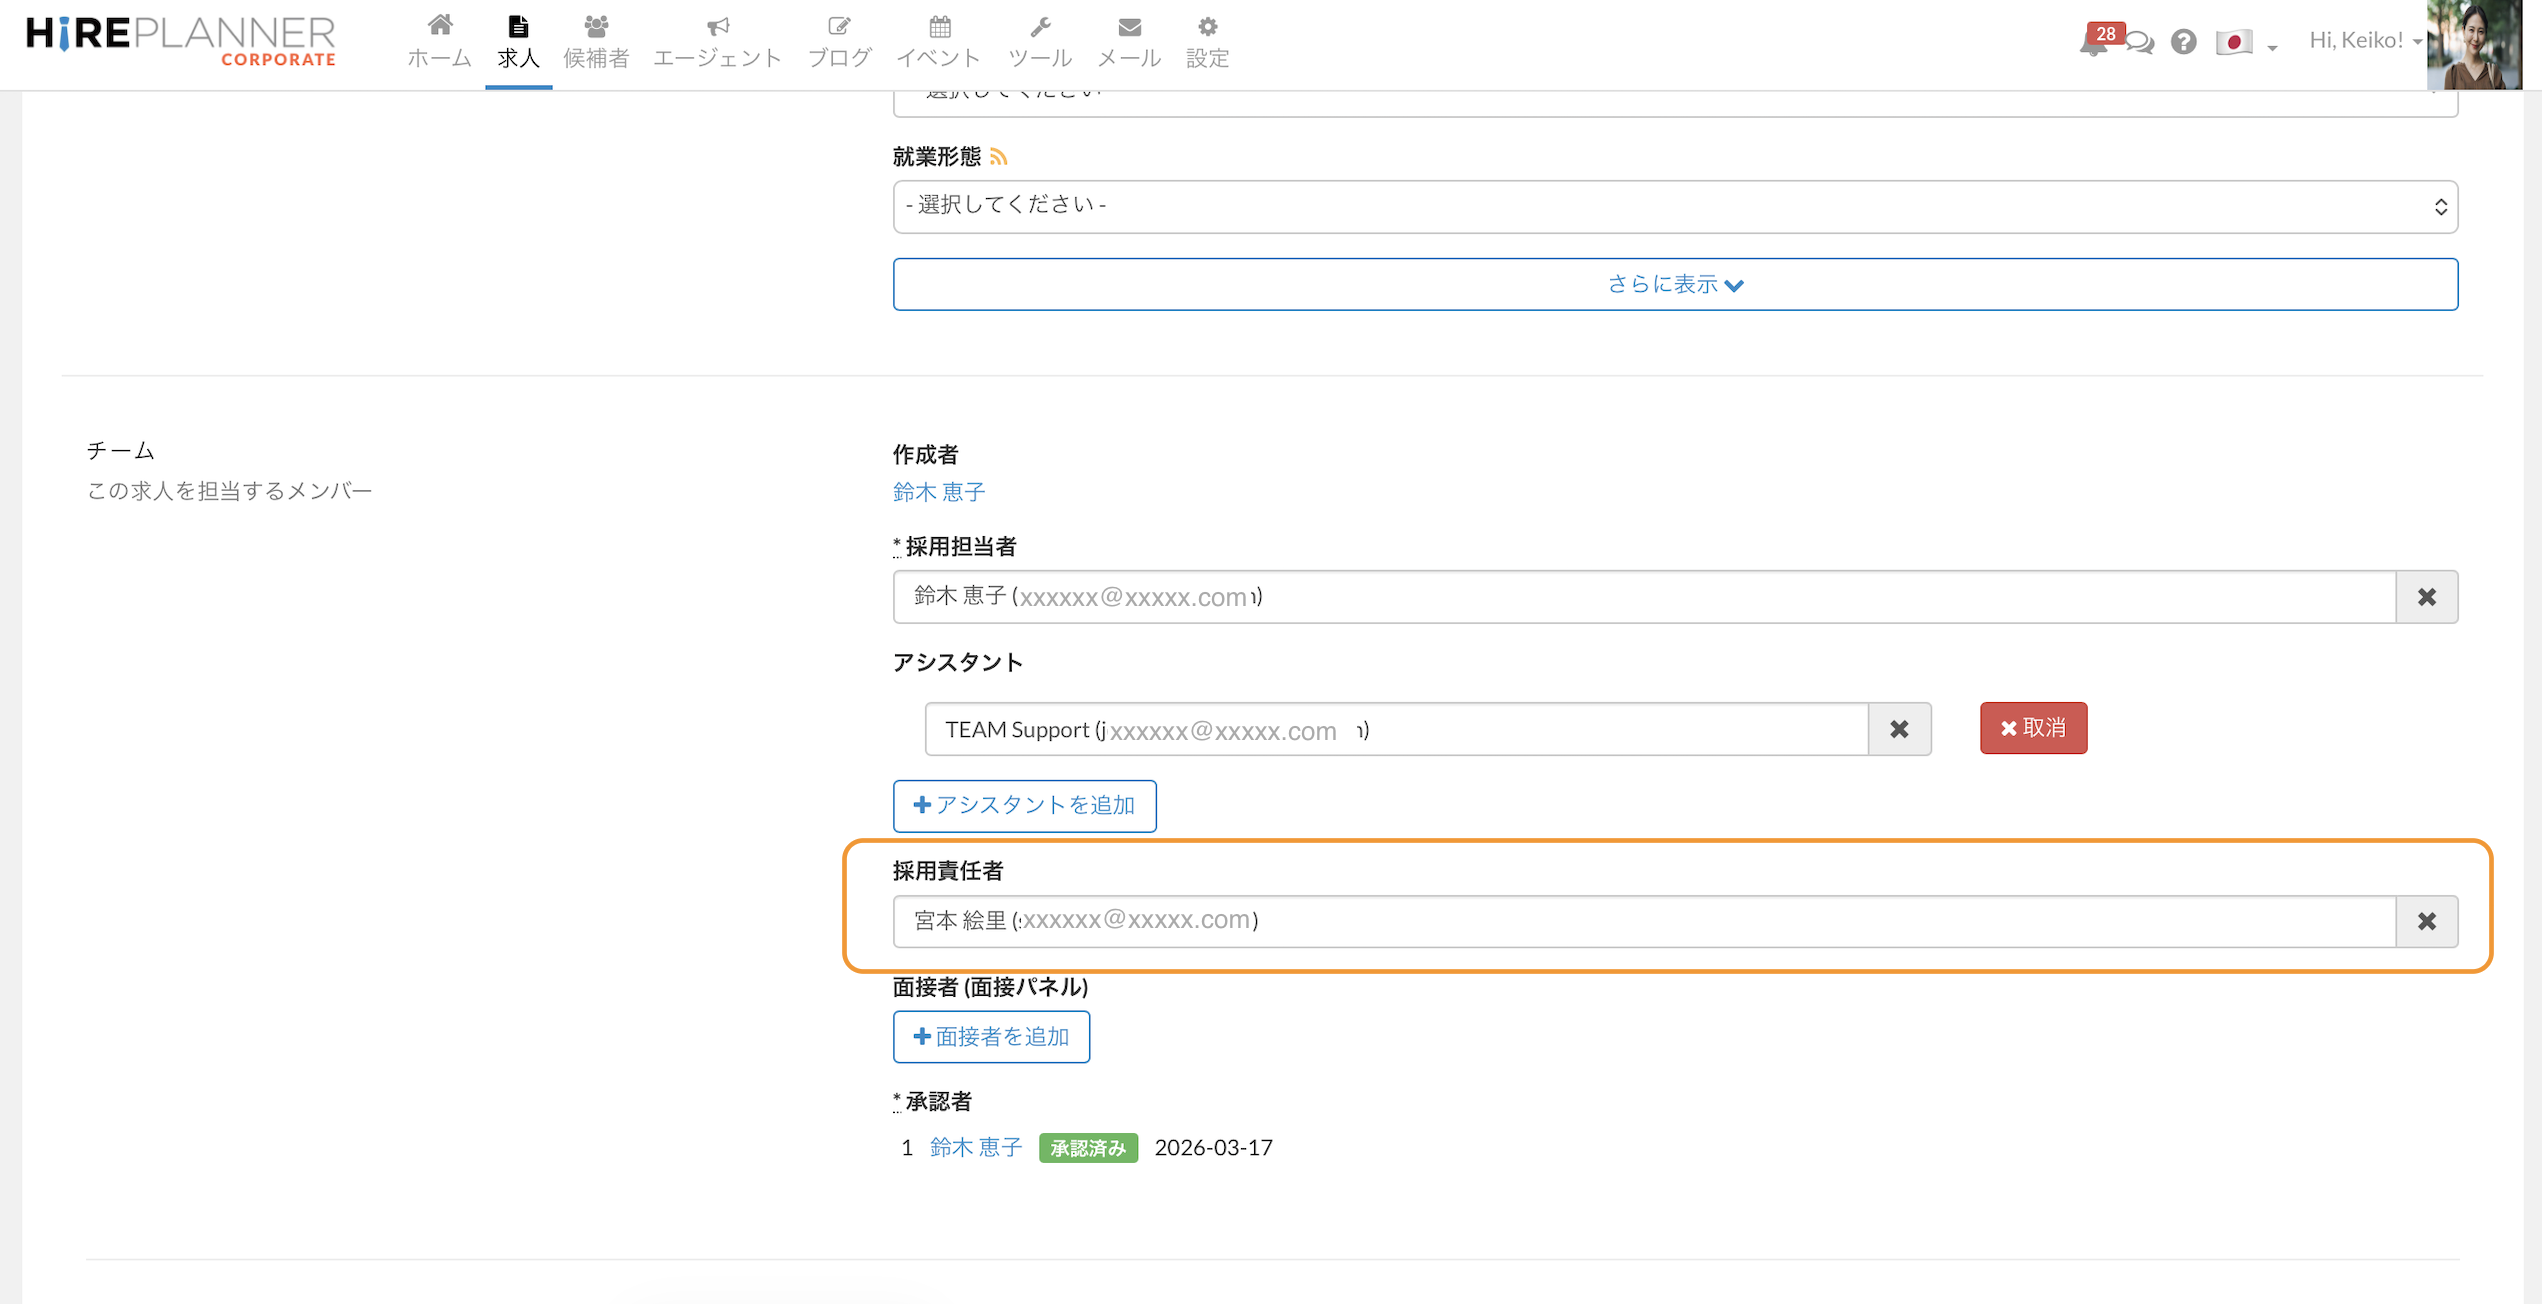
Task: Open notifications bell with 28 badge
Action: (2093, 43)
